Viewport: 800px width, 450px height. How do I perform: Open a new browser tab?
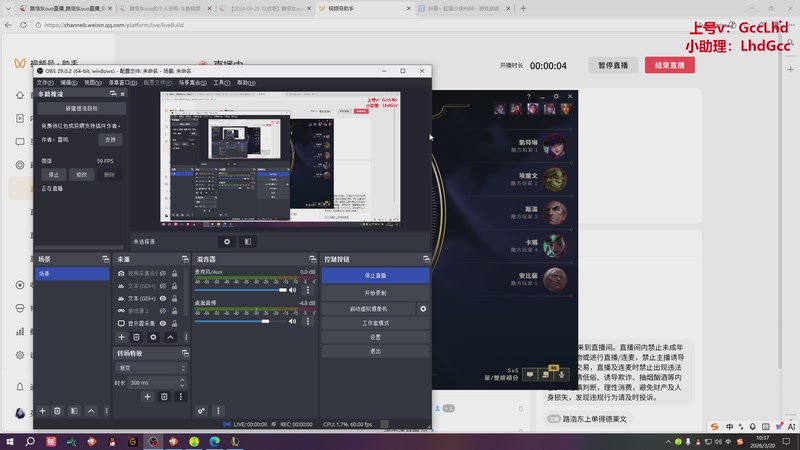point(523,8)
